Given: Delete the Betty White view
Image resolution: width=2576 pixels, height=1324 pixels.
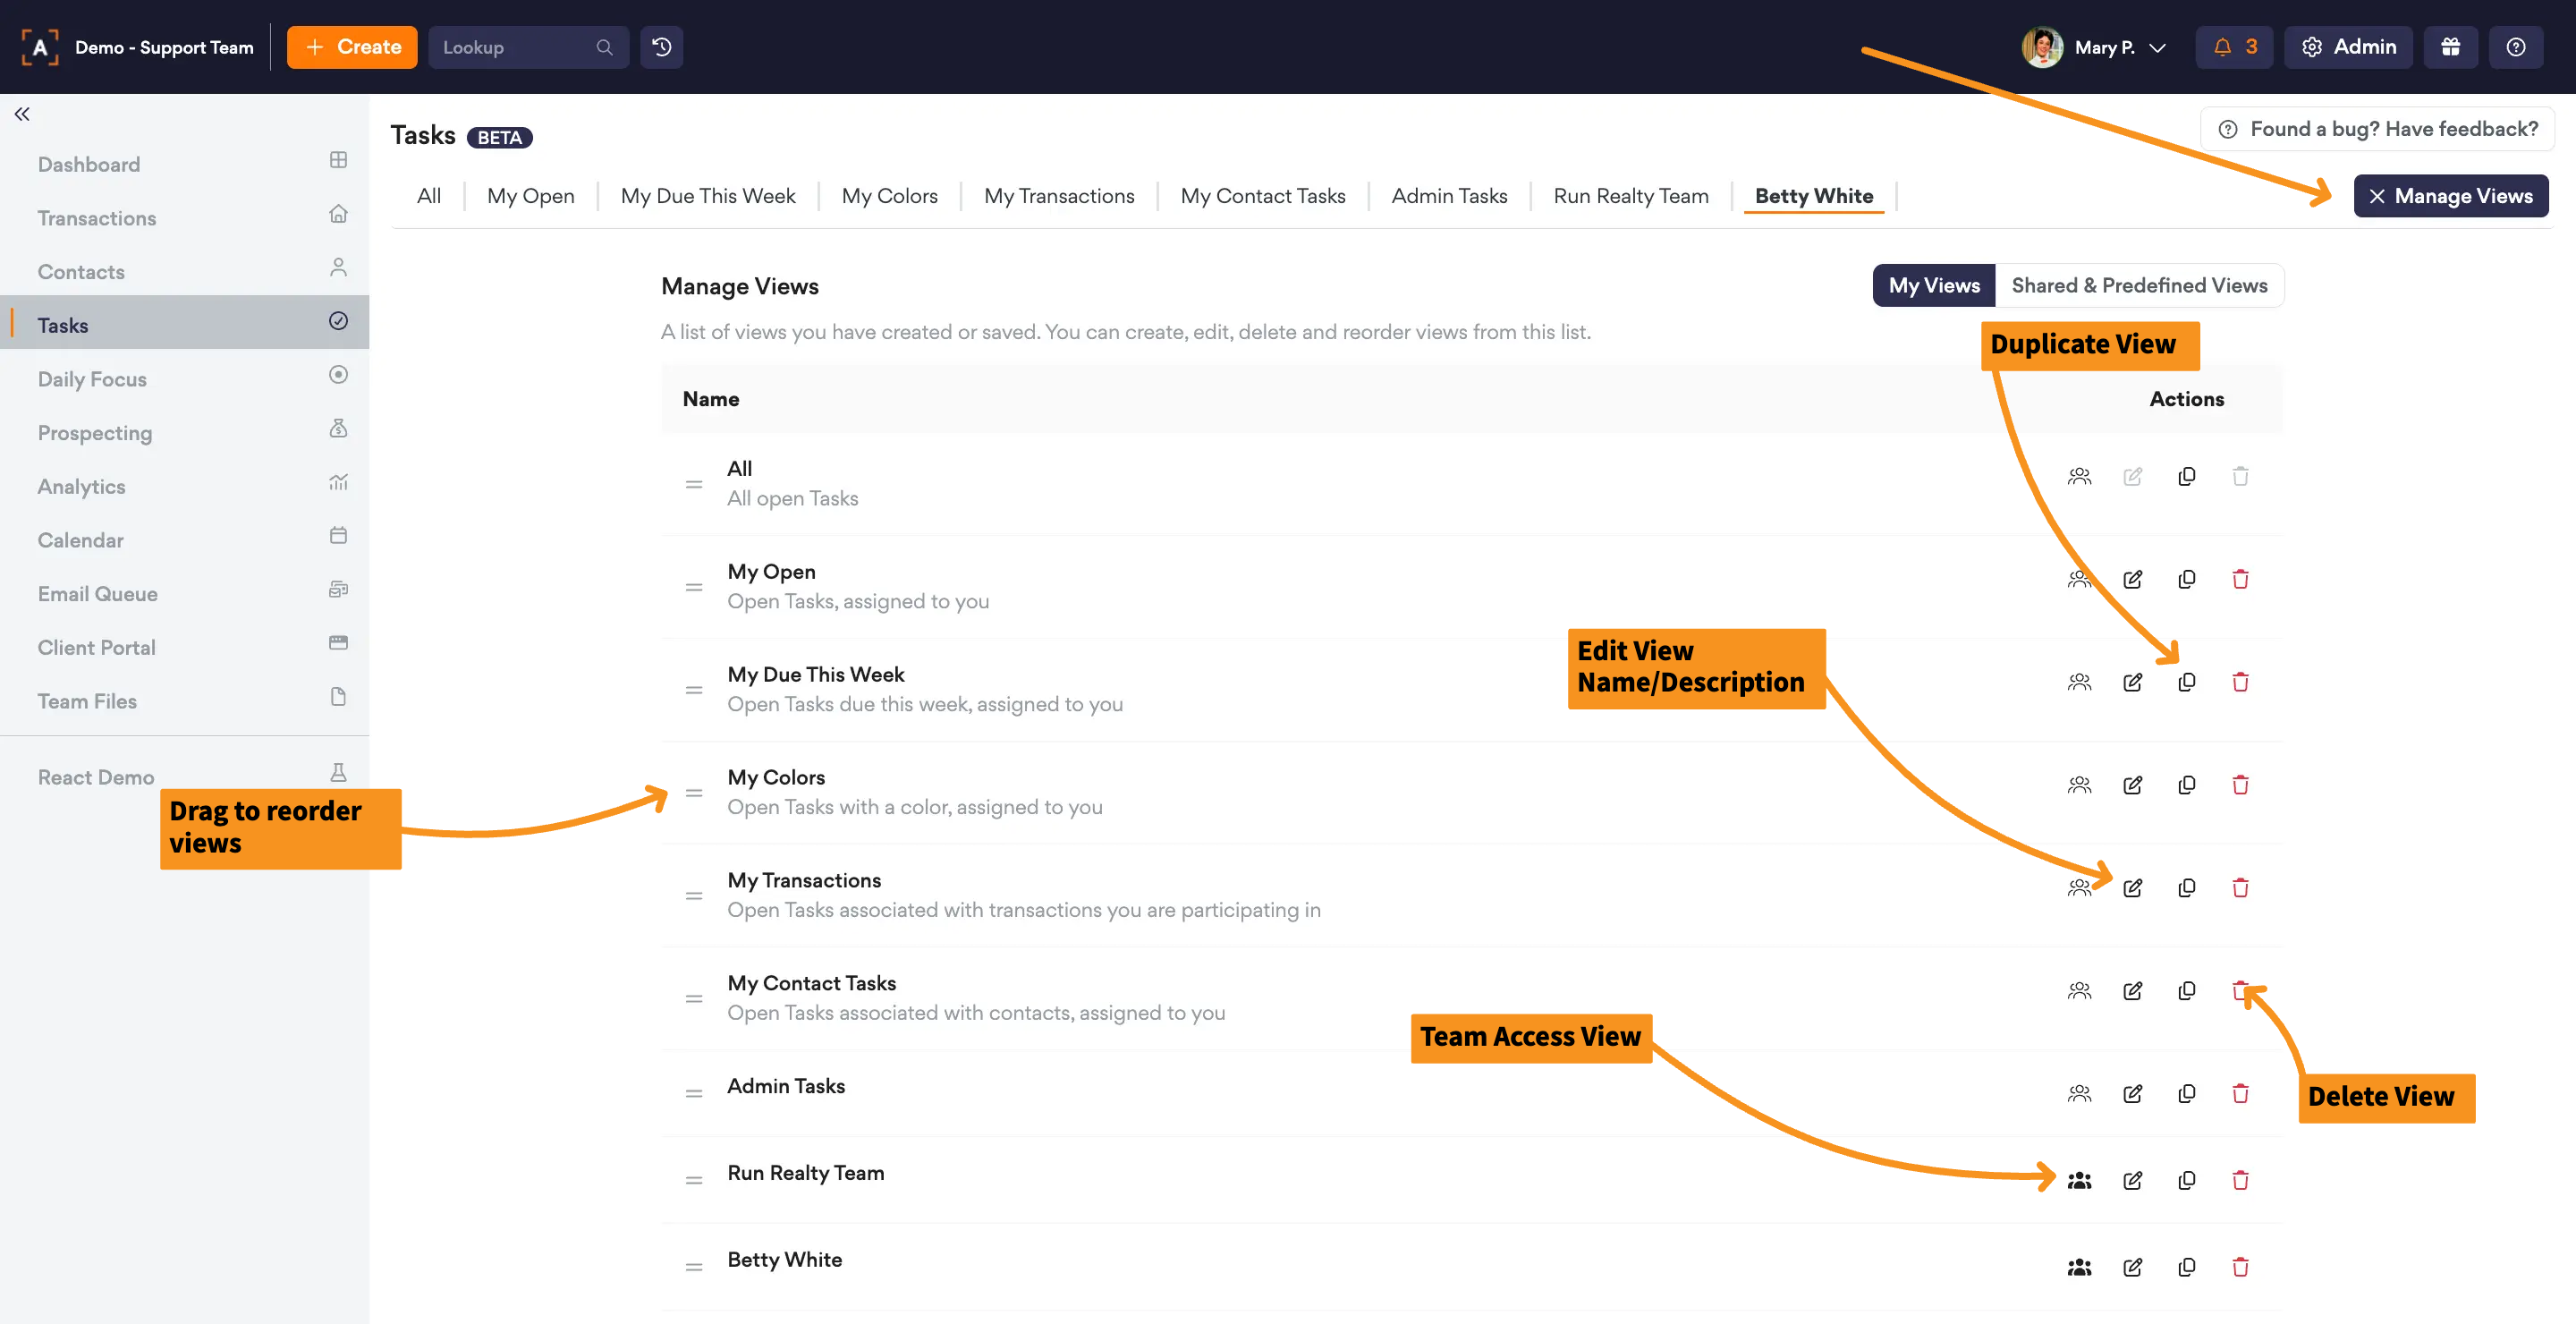Looking at the screenshot, I should [2239, 1267].
